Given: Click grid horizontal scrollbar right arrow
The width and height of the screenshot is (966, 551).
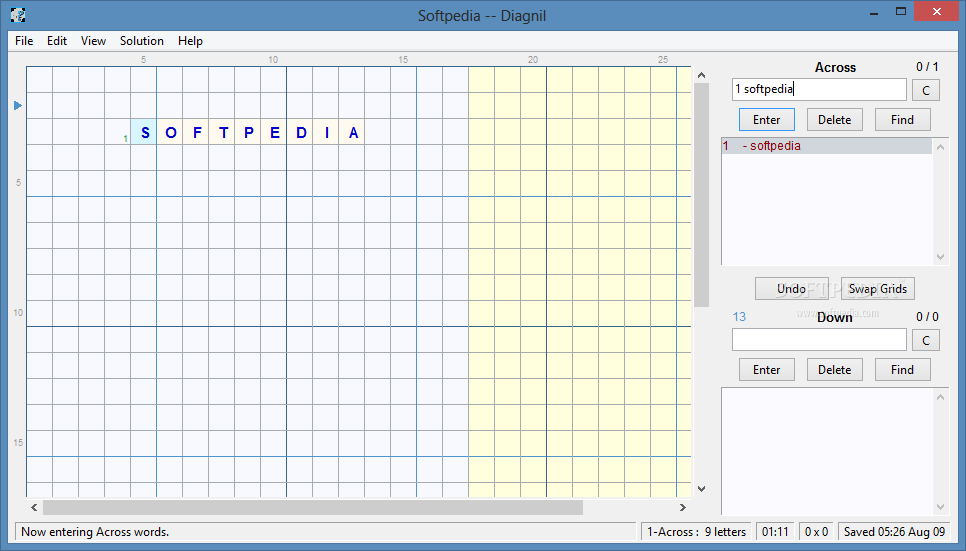Looking at the screenshot, I should 683,507.
